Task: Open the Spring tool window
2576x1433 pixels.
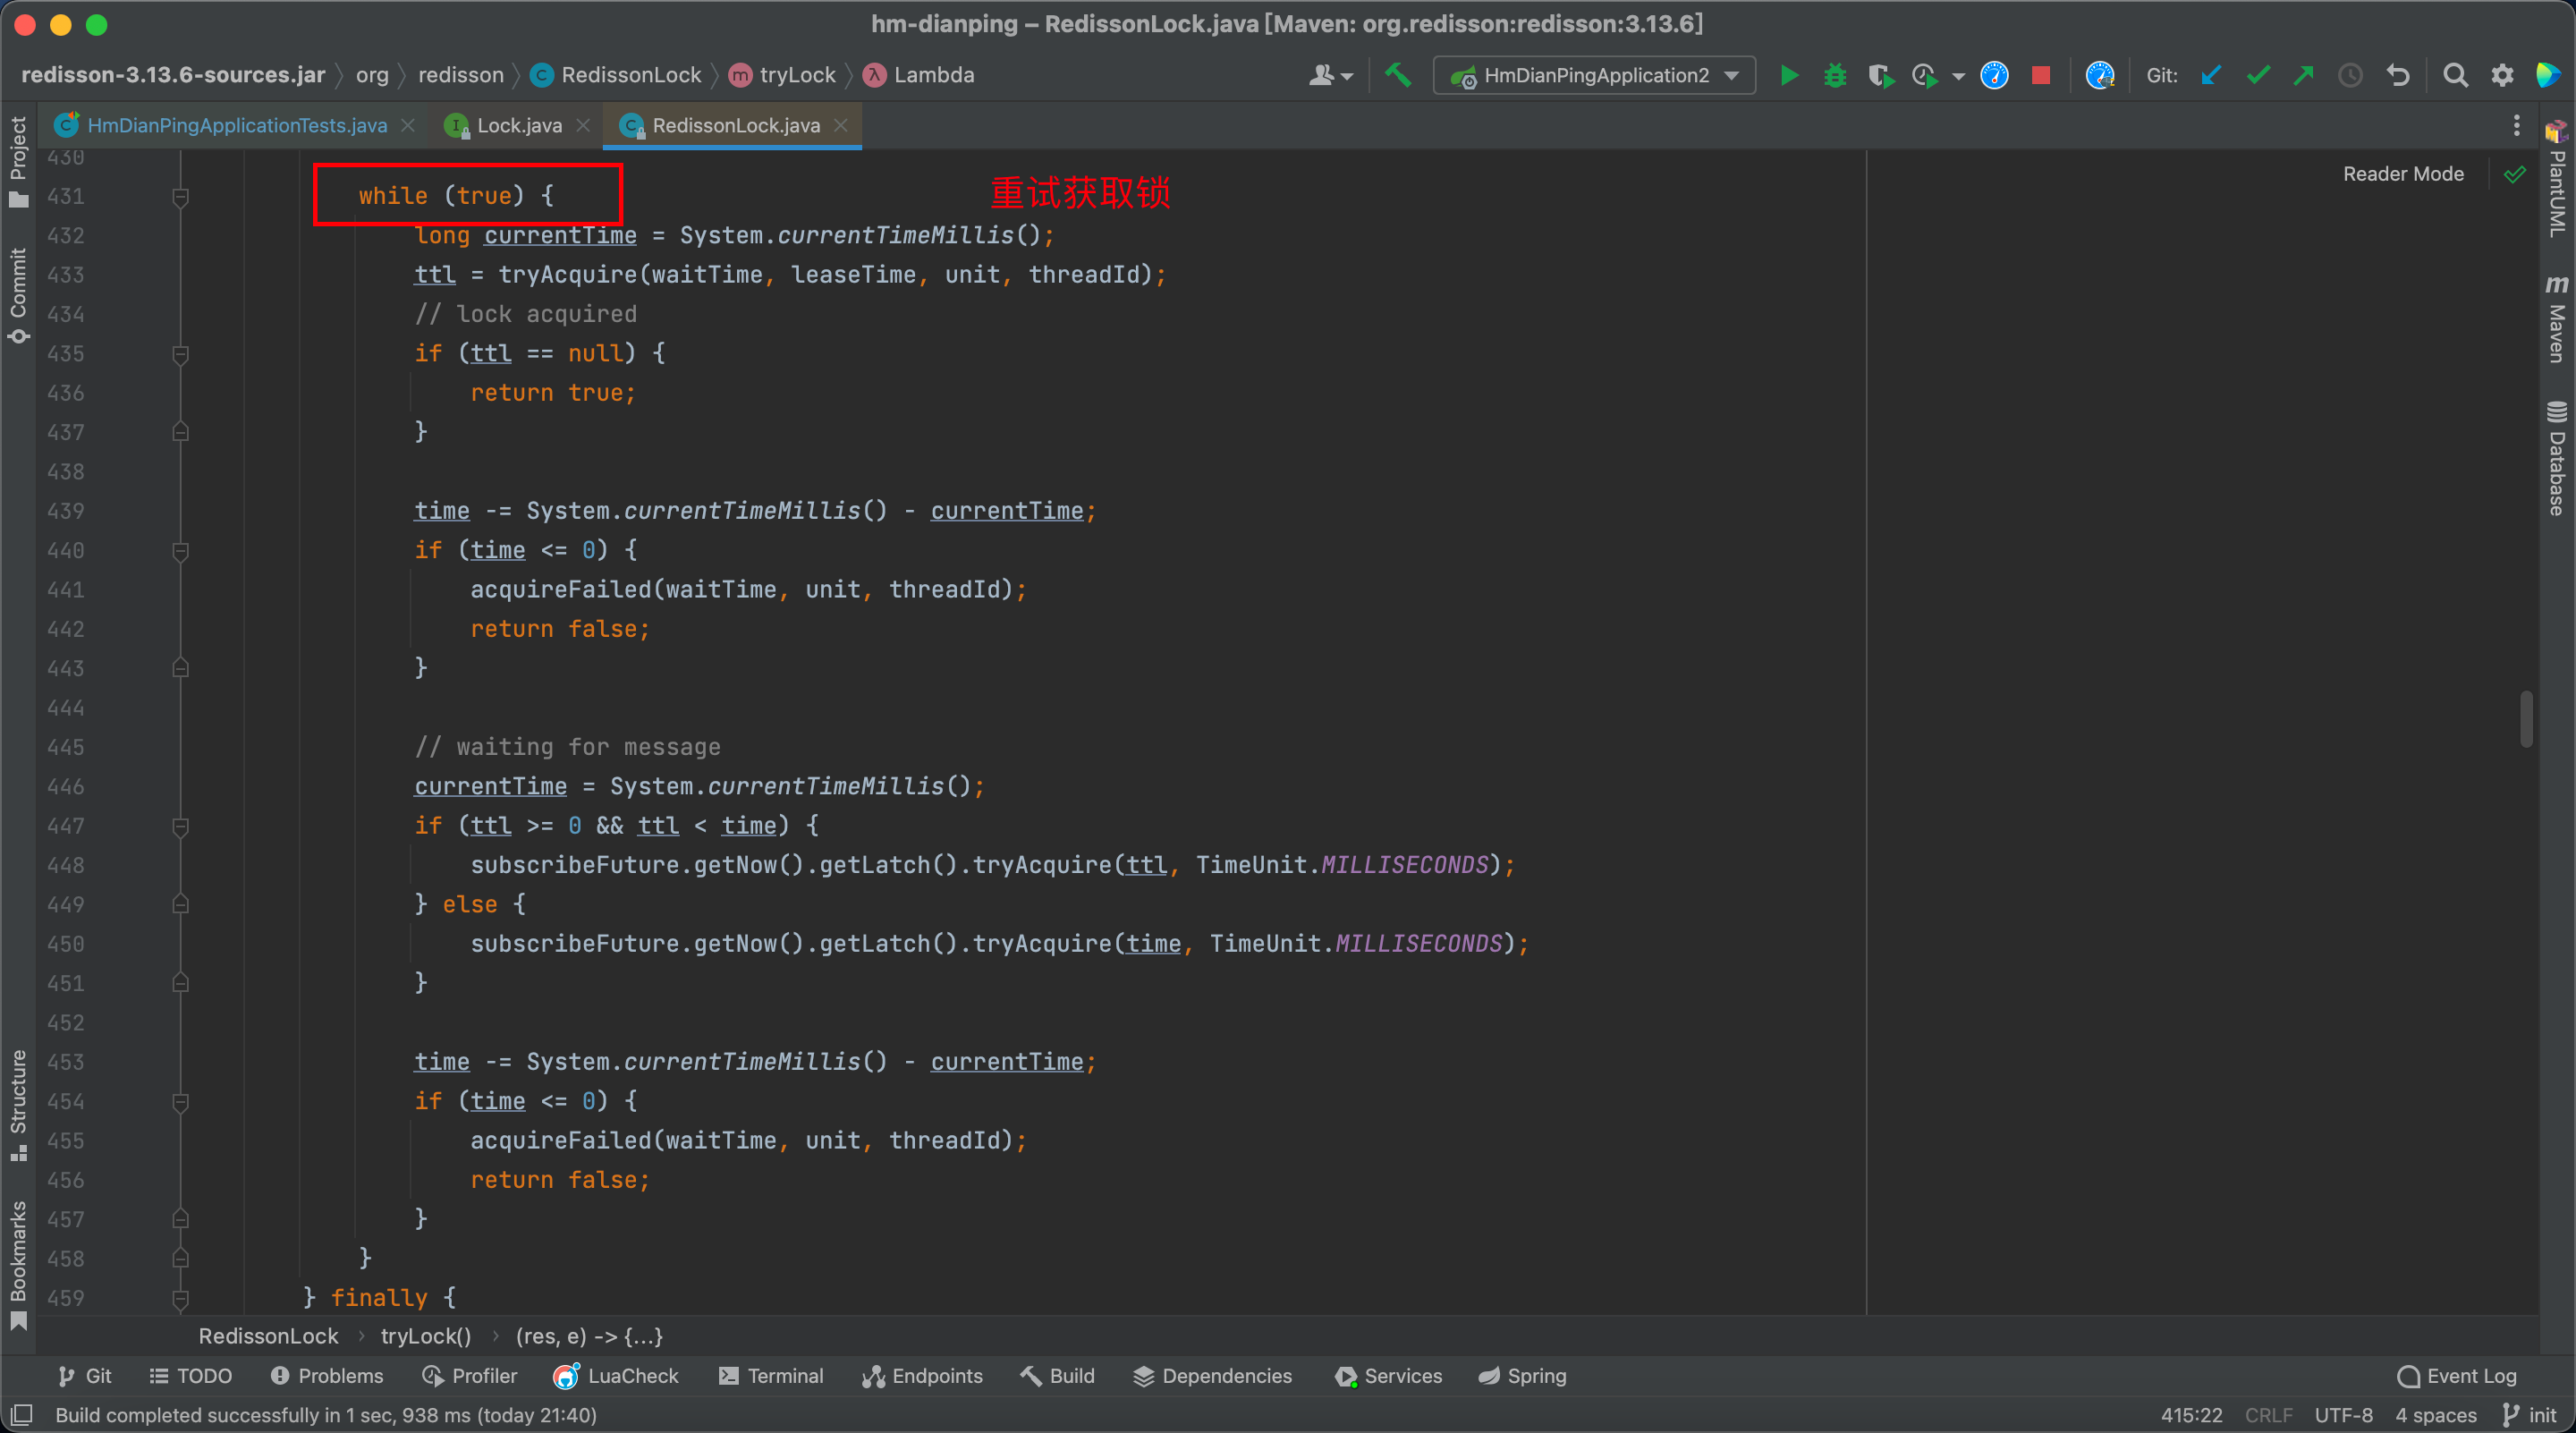Action: tap(1523, 1376)
